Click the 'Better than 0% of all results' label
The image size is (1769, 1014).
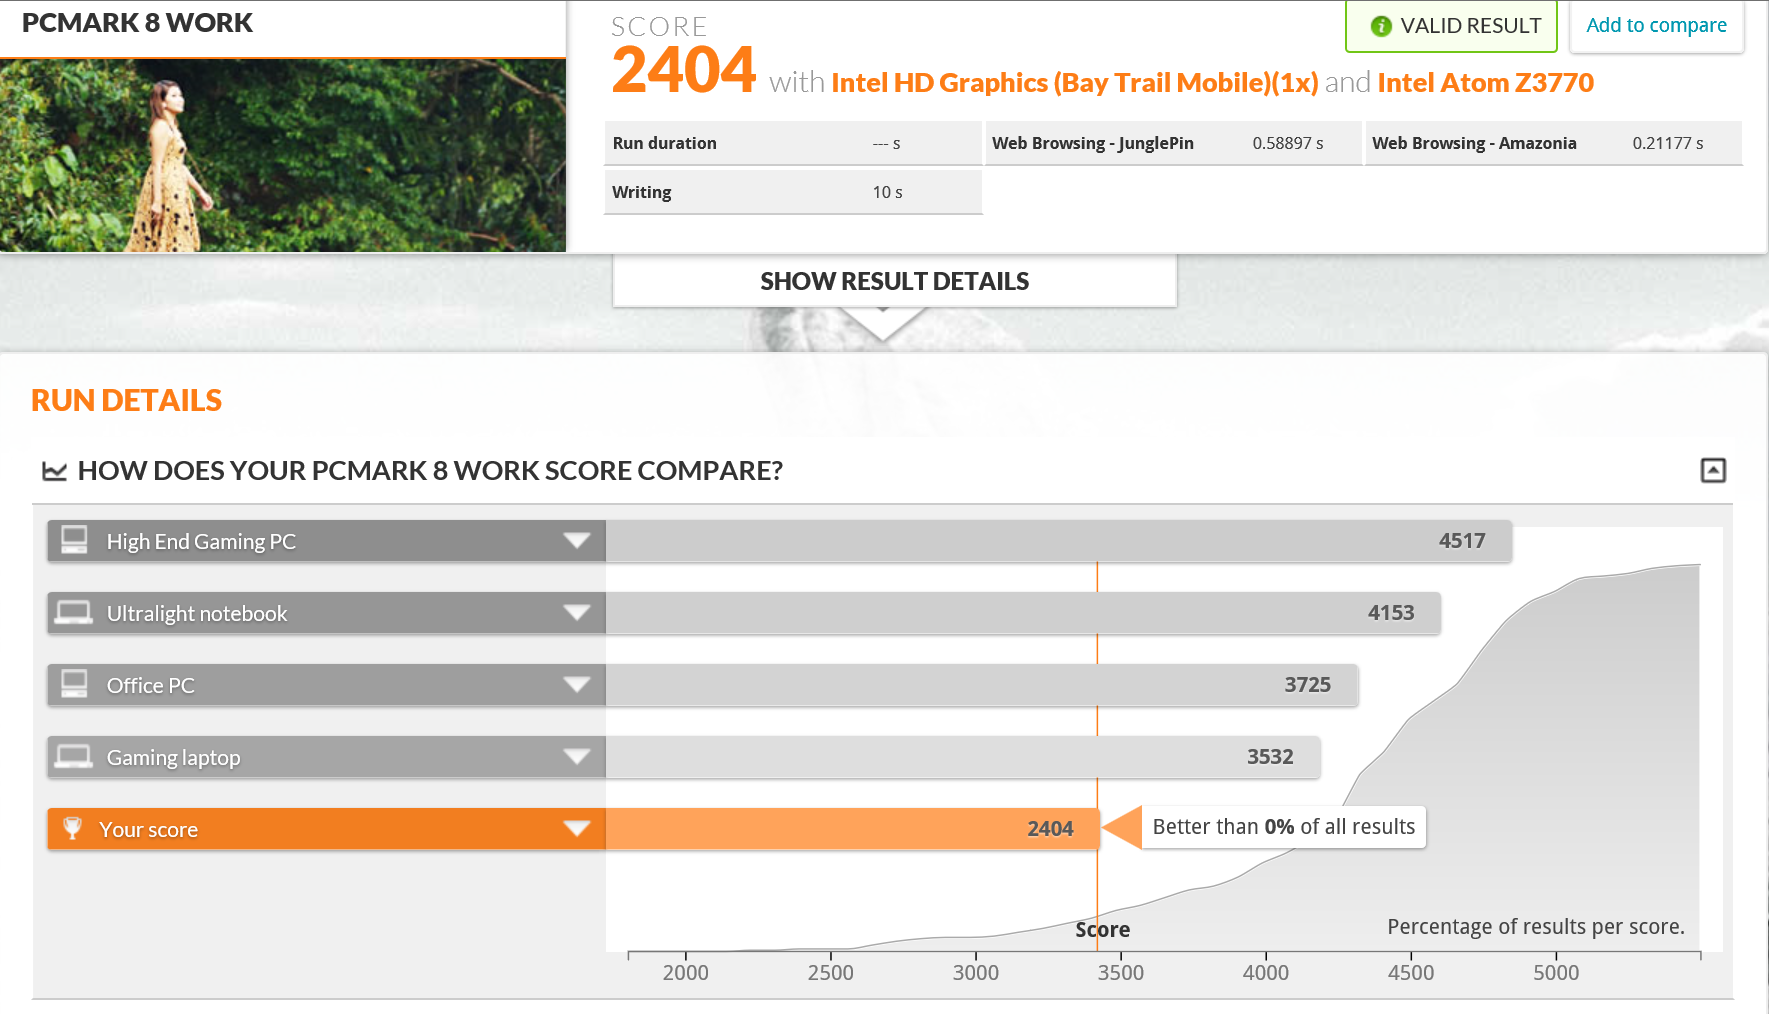point(1283,827)
